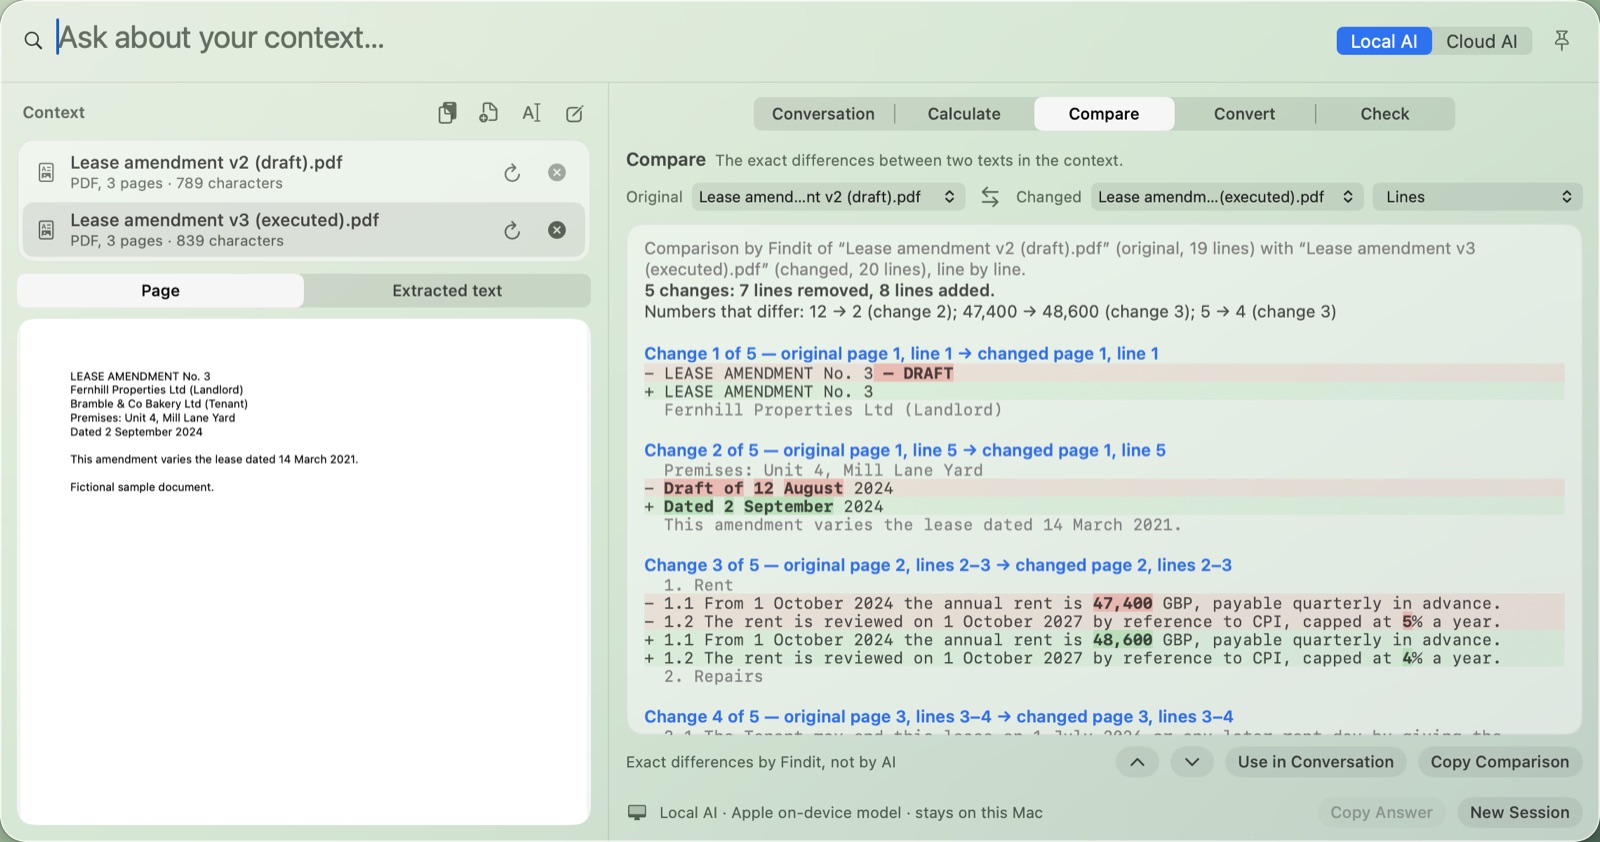
Task: Show the Page preview view
Action: (x=161, y=291)
